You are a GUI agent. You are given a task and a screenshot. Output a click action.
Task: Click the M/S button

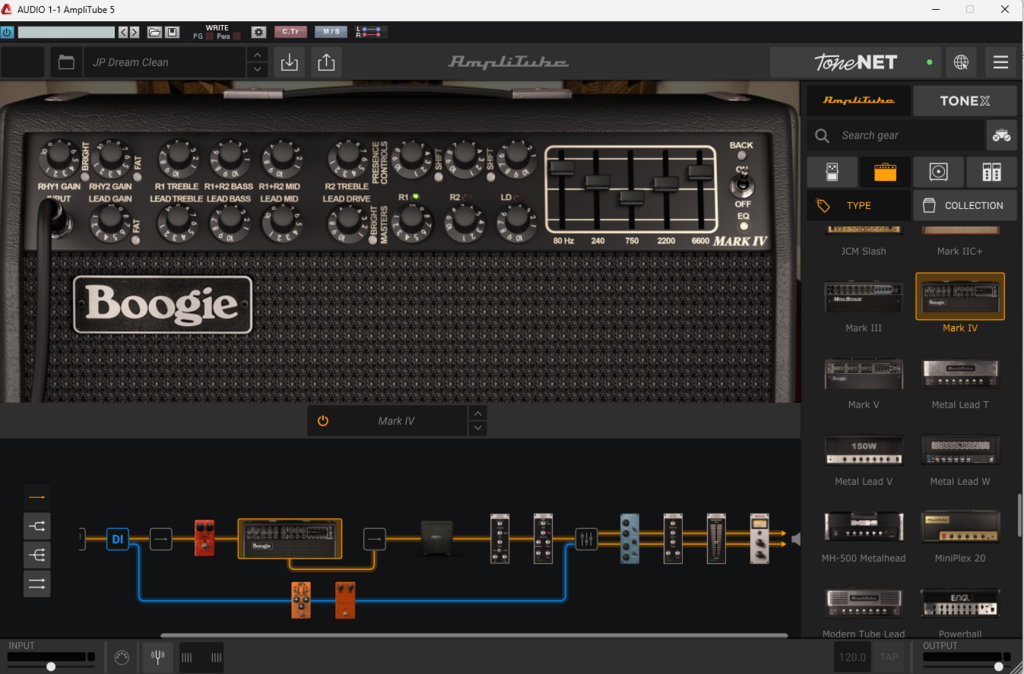(331, 31)
